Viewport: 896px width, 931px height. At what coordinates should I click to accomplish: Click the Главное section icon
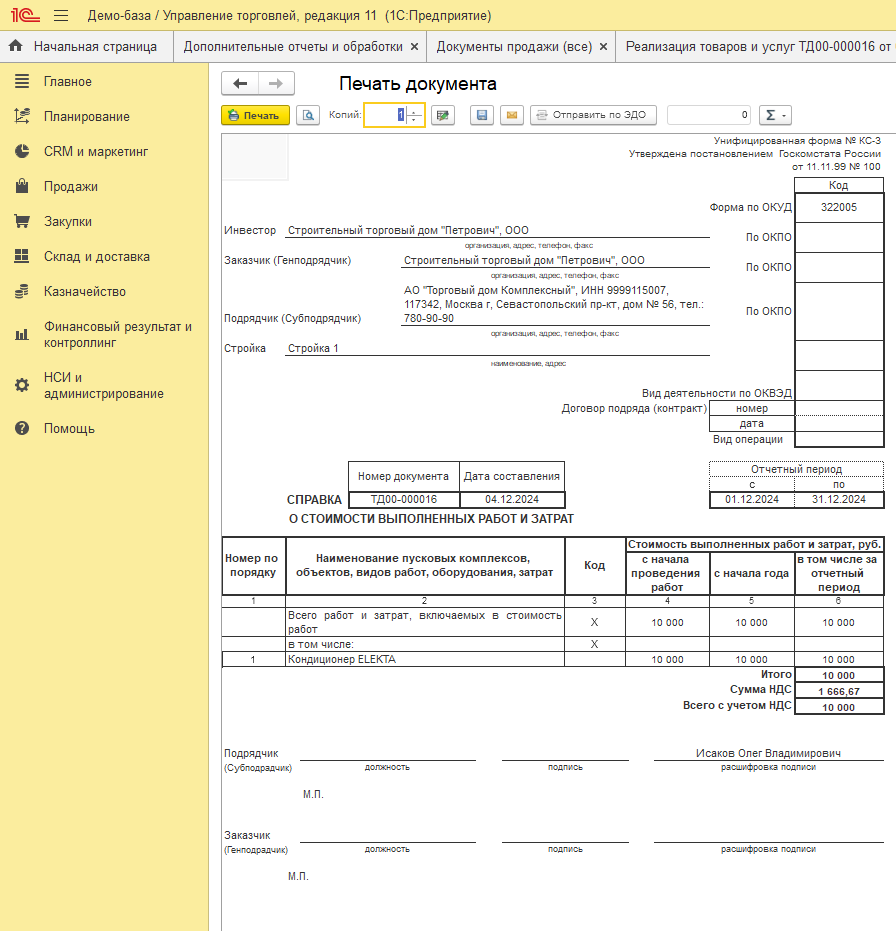(x=22, y=81)
